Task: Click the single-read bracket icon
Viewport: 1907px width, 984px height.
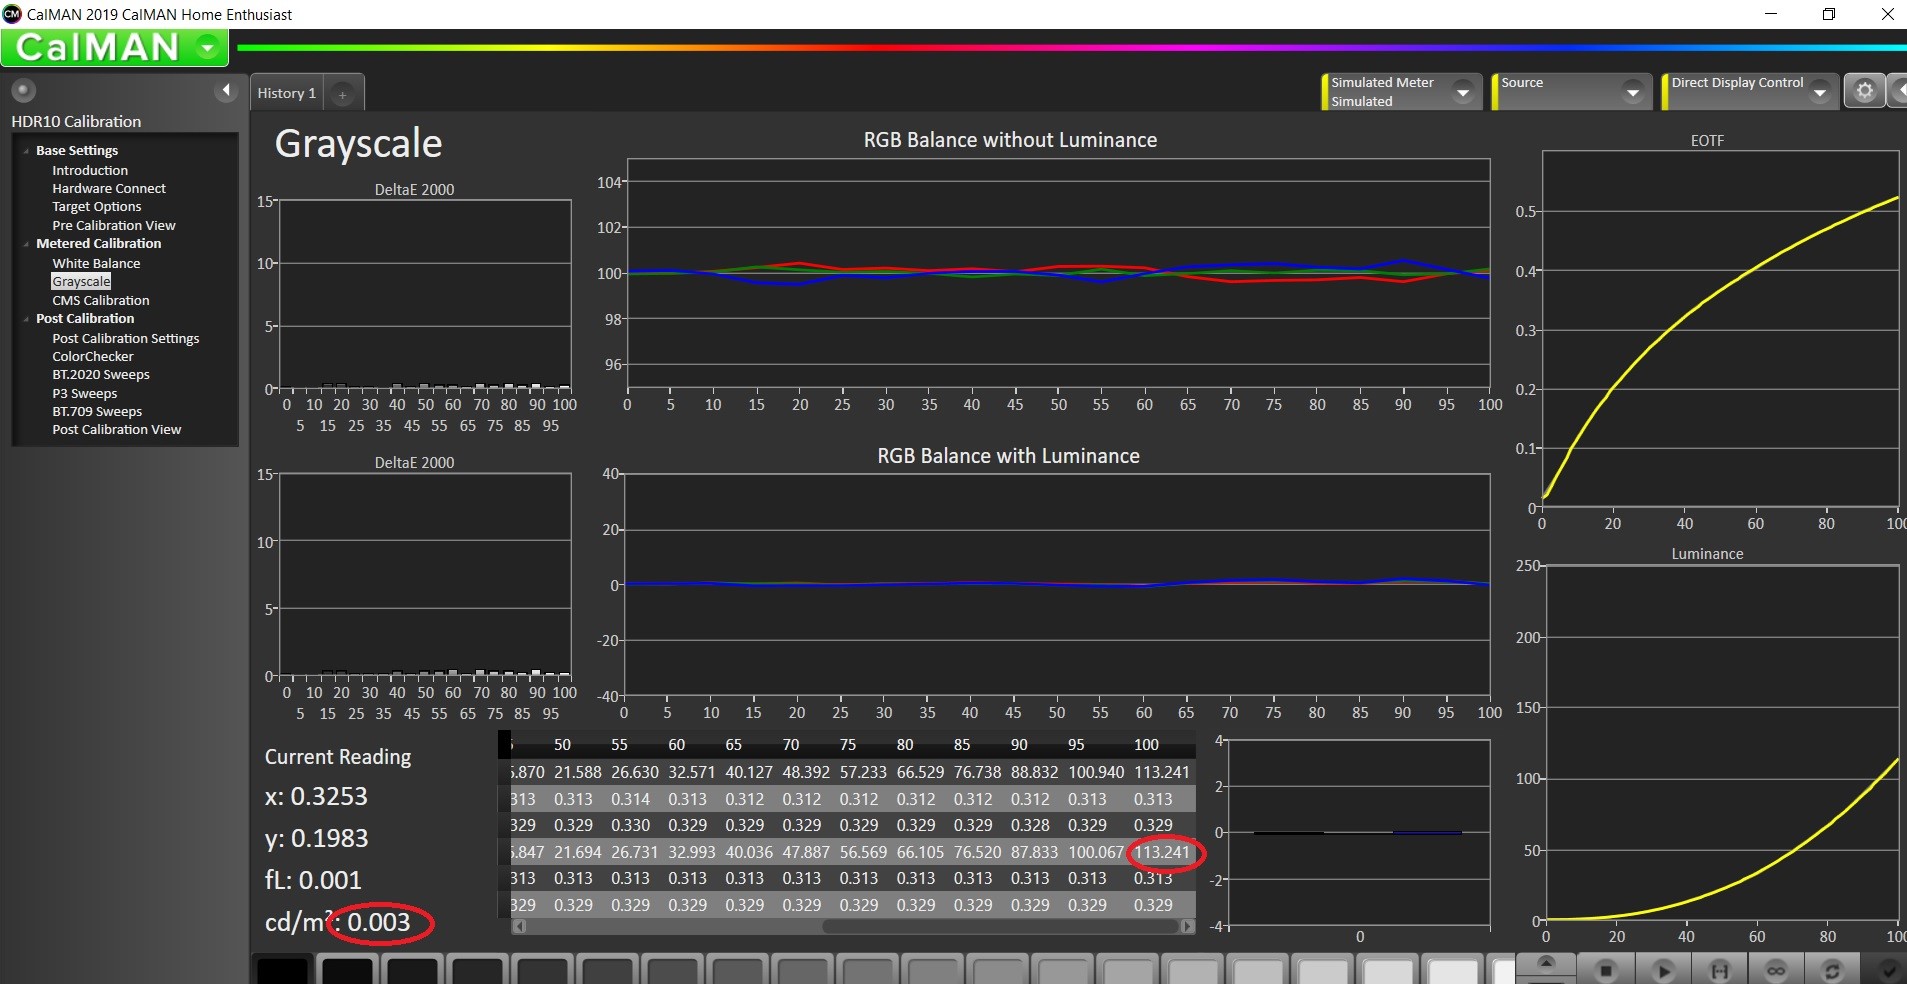Action: pos(1720,971)
